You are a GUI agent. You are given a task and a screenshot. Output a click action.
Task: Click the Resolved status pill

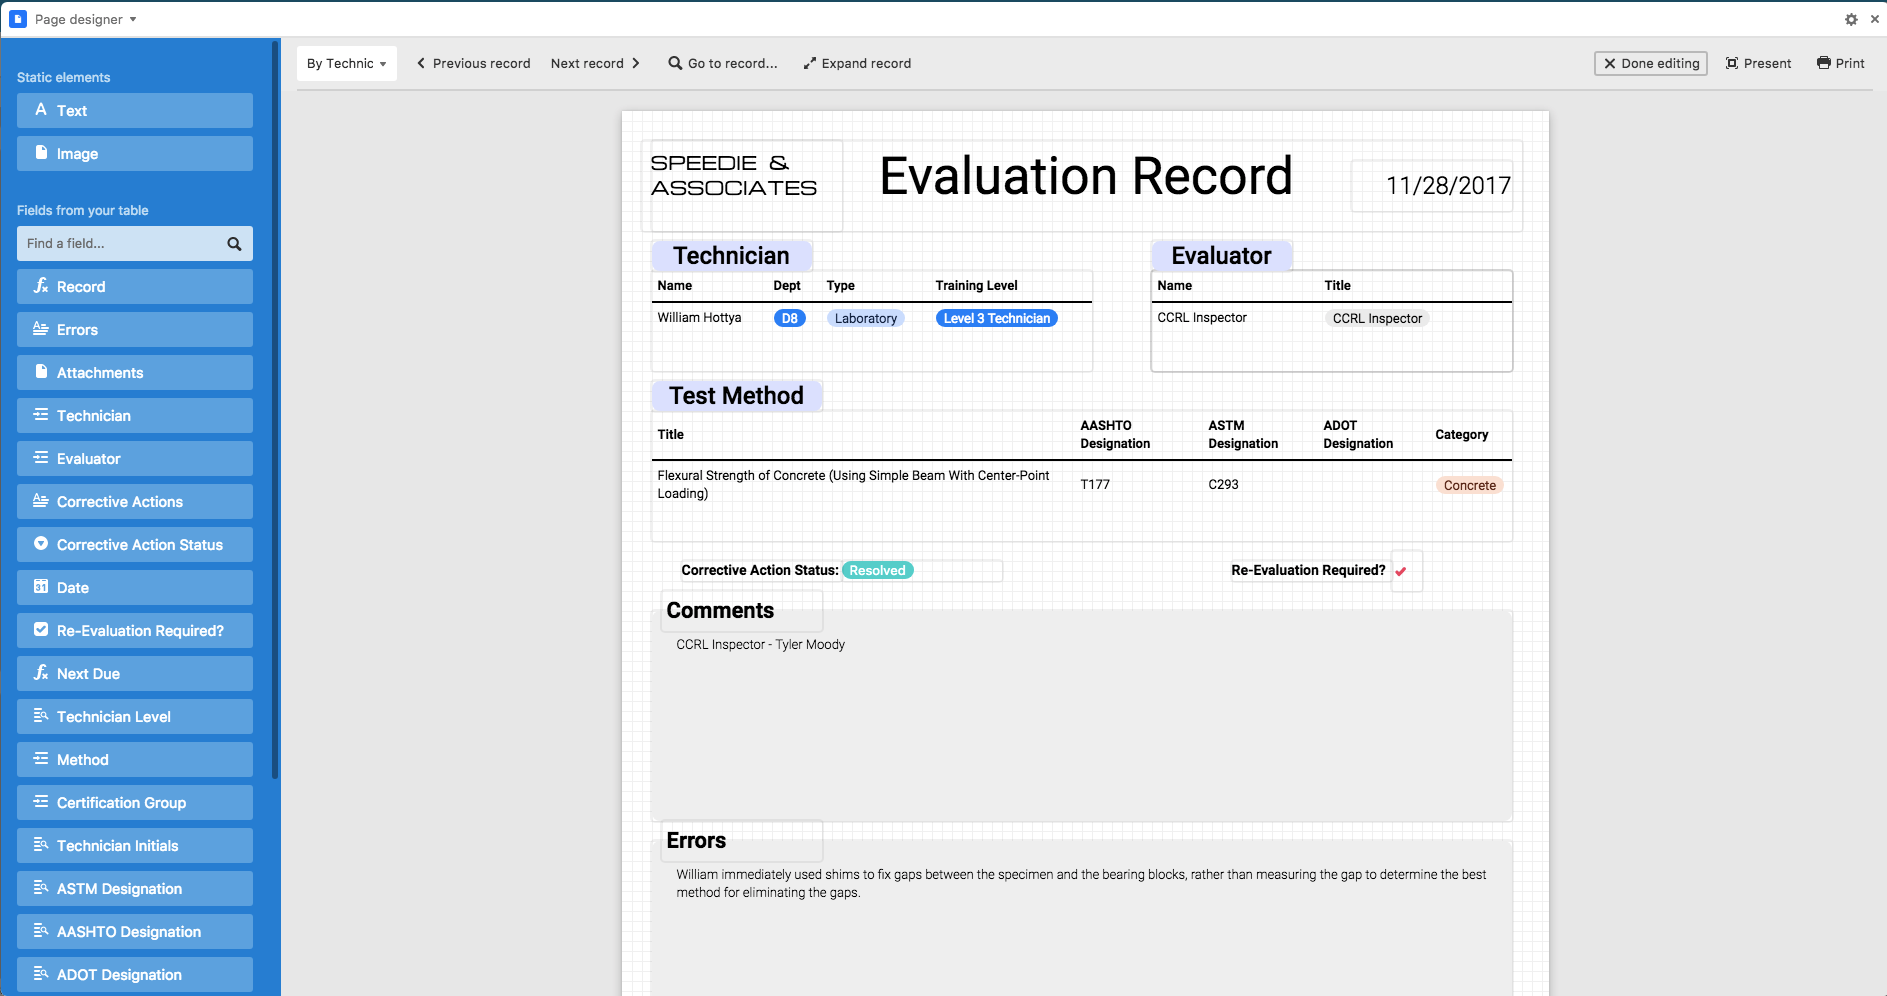(877, 570)
